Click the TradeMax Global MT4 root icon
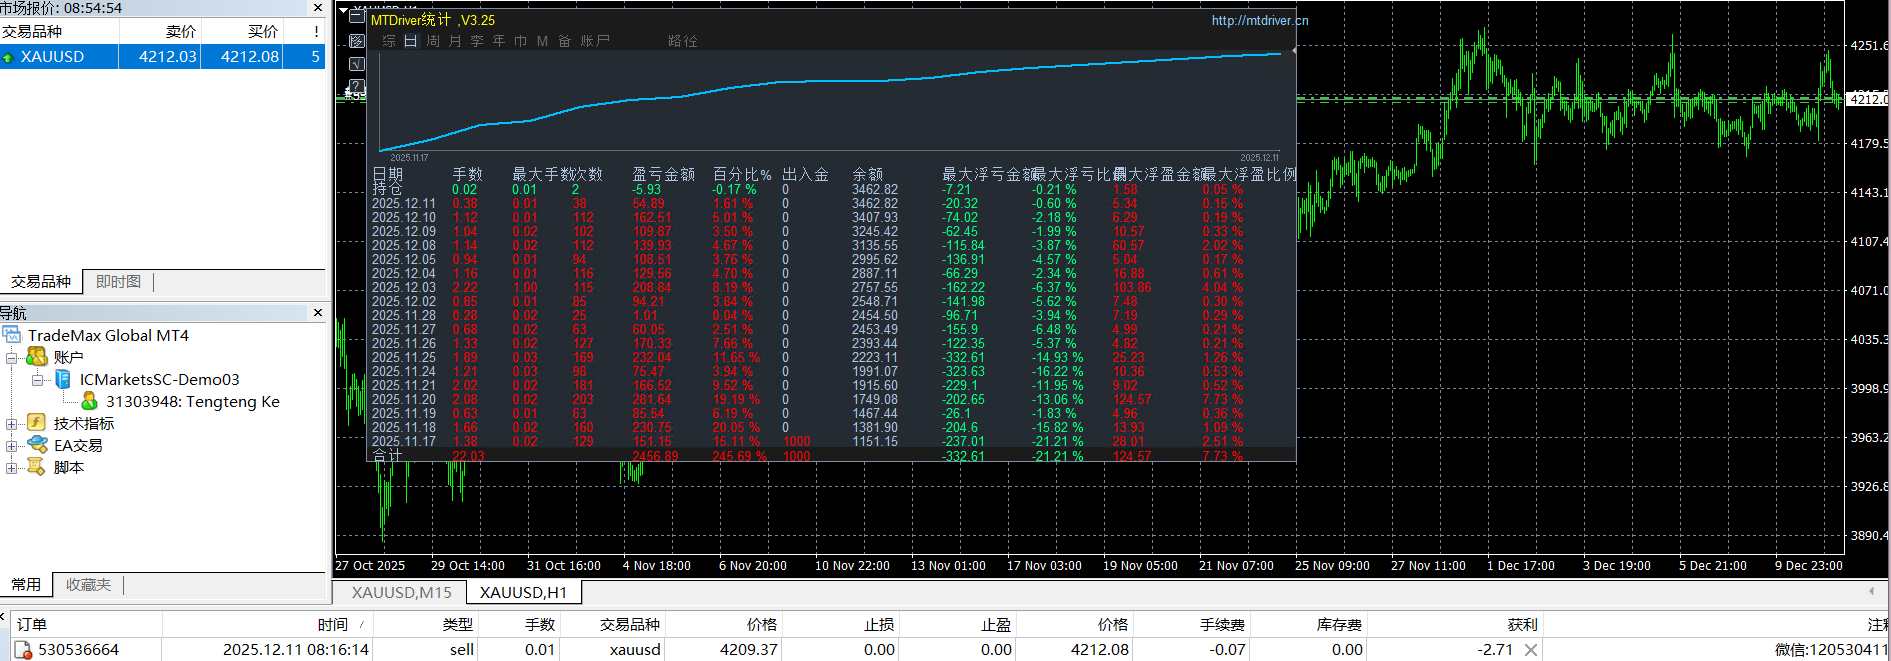This screenshot has height=661, width=1891. coord(12,335)
